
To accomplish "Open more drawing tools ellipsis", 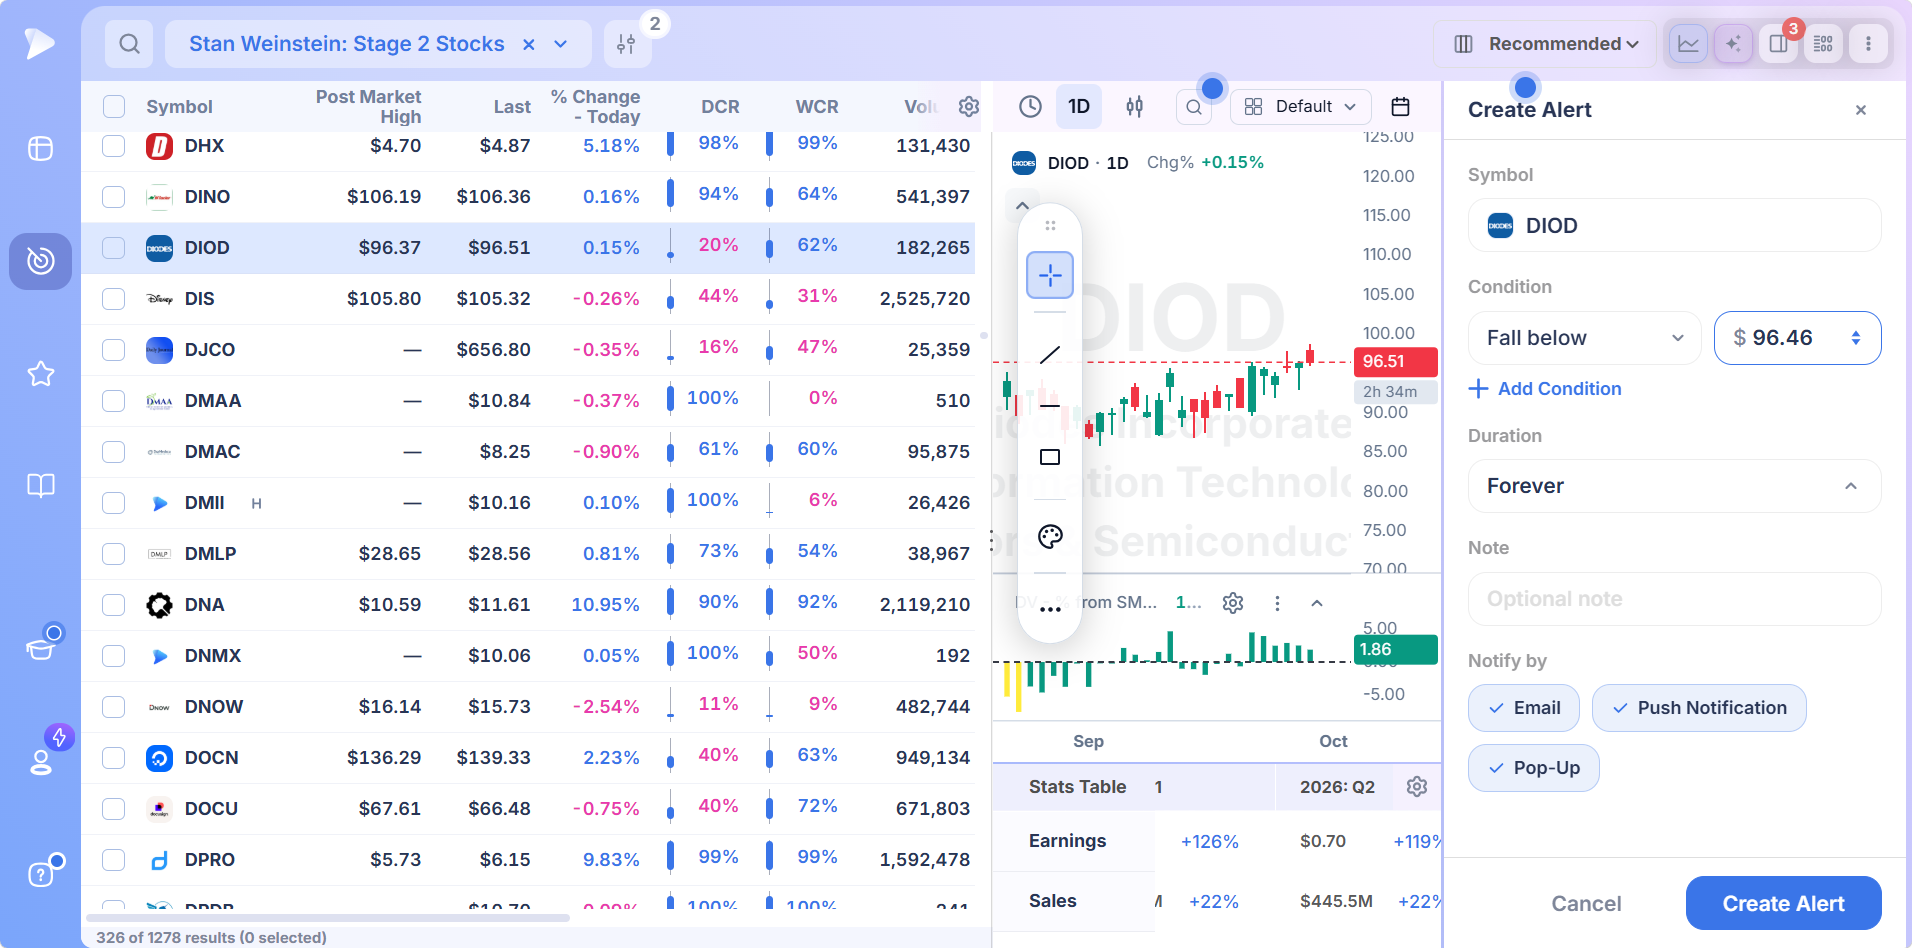I will 1050,609.
